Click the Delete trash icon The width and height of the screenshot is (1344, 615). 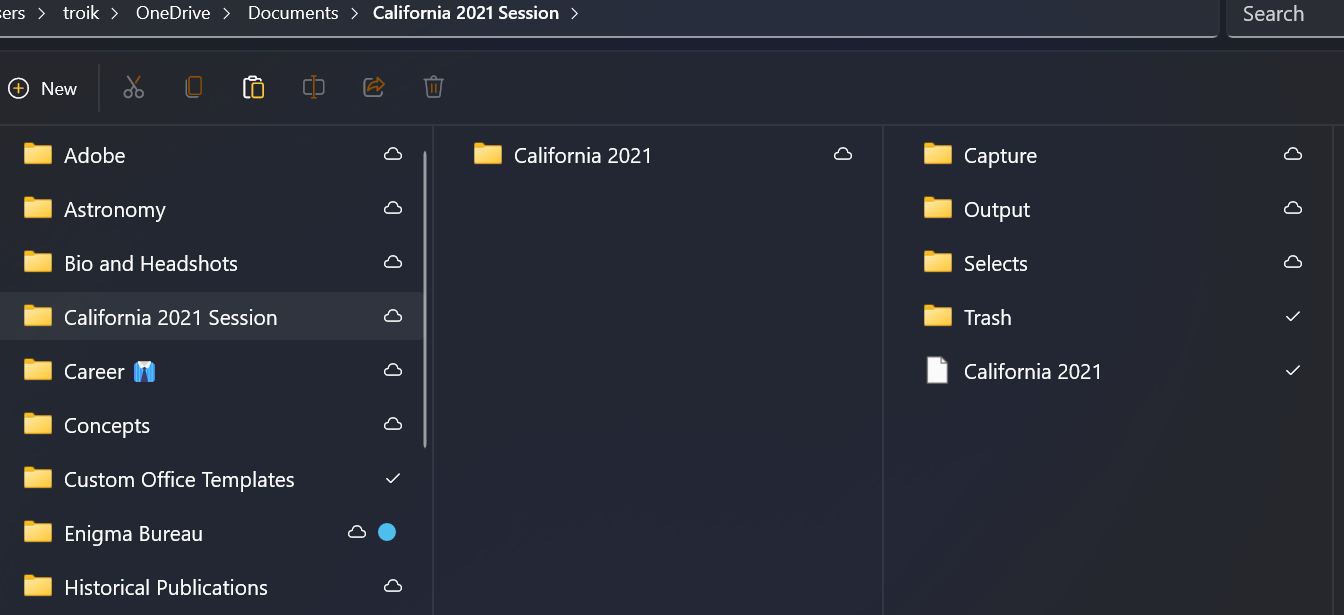[x=433, y=87]
